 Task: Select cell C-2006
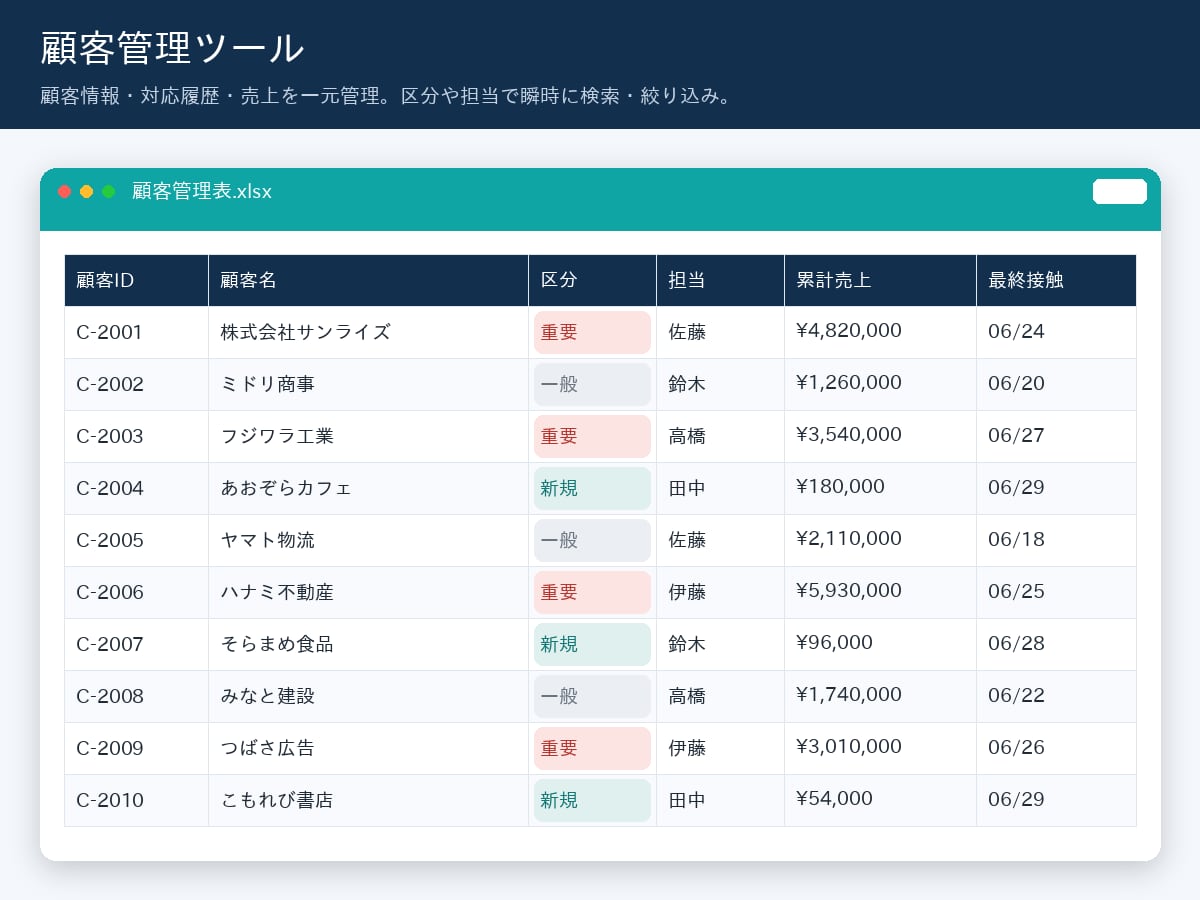coord(137,593)
